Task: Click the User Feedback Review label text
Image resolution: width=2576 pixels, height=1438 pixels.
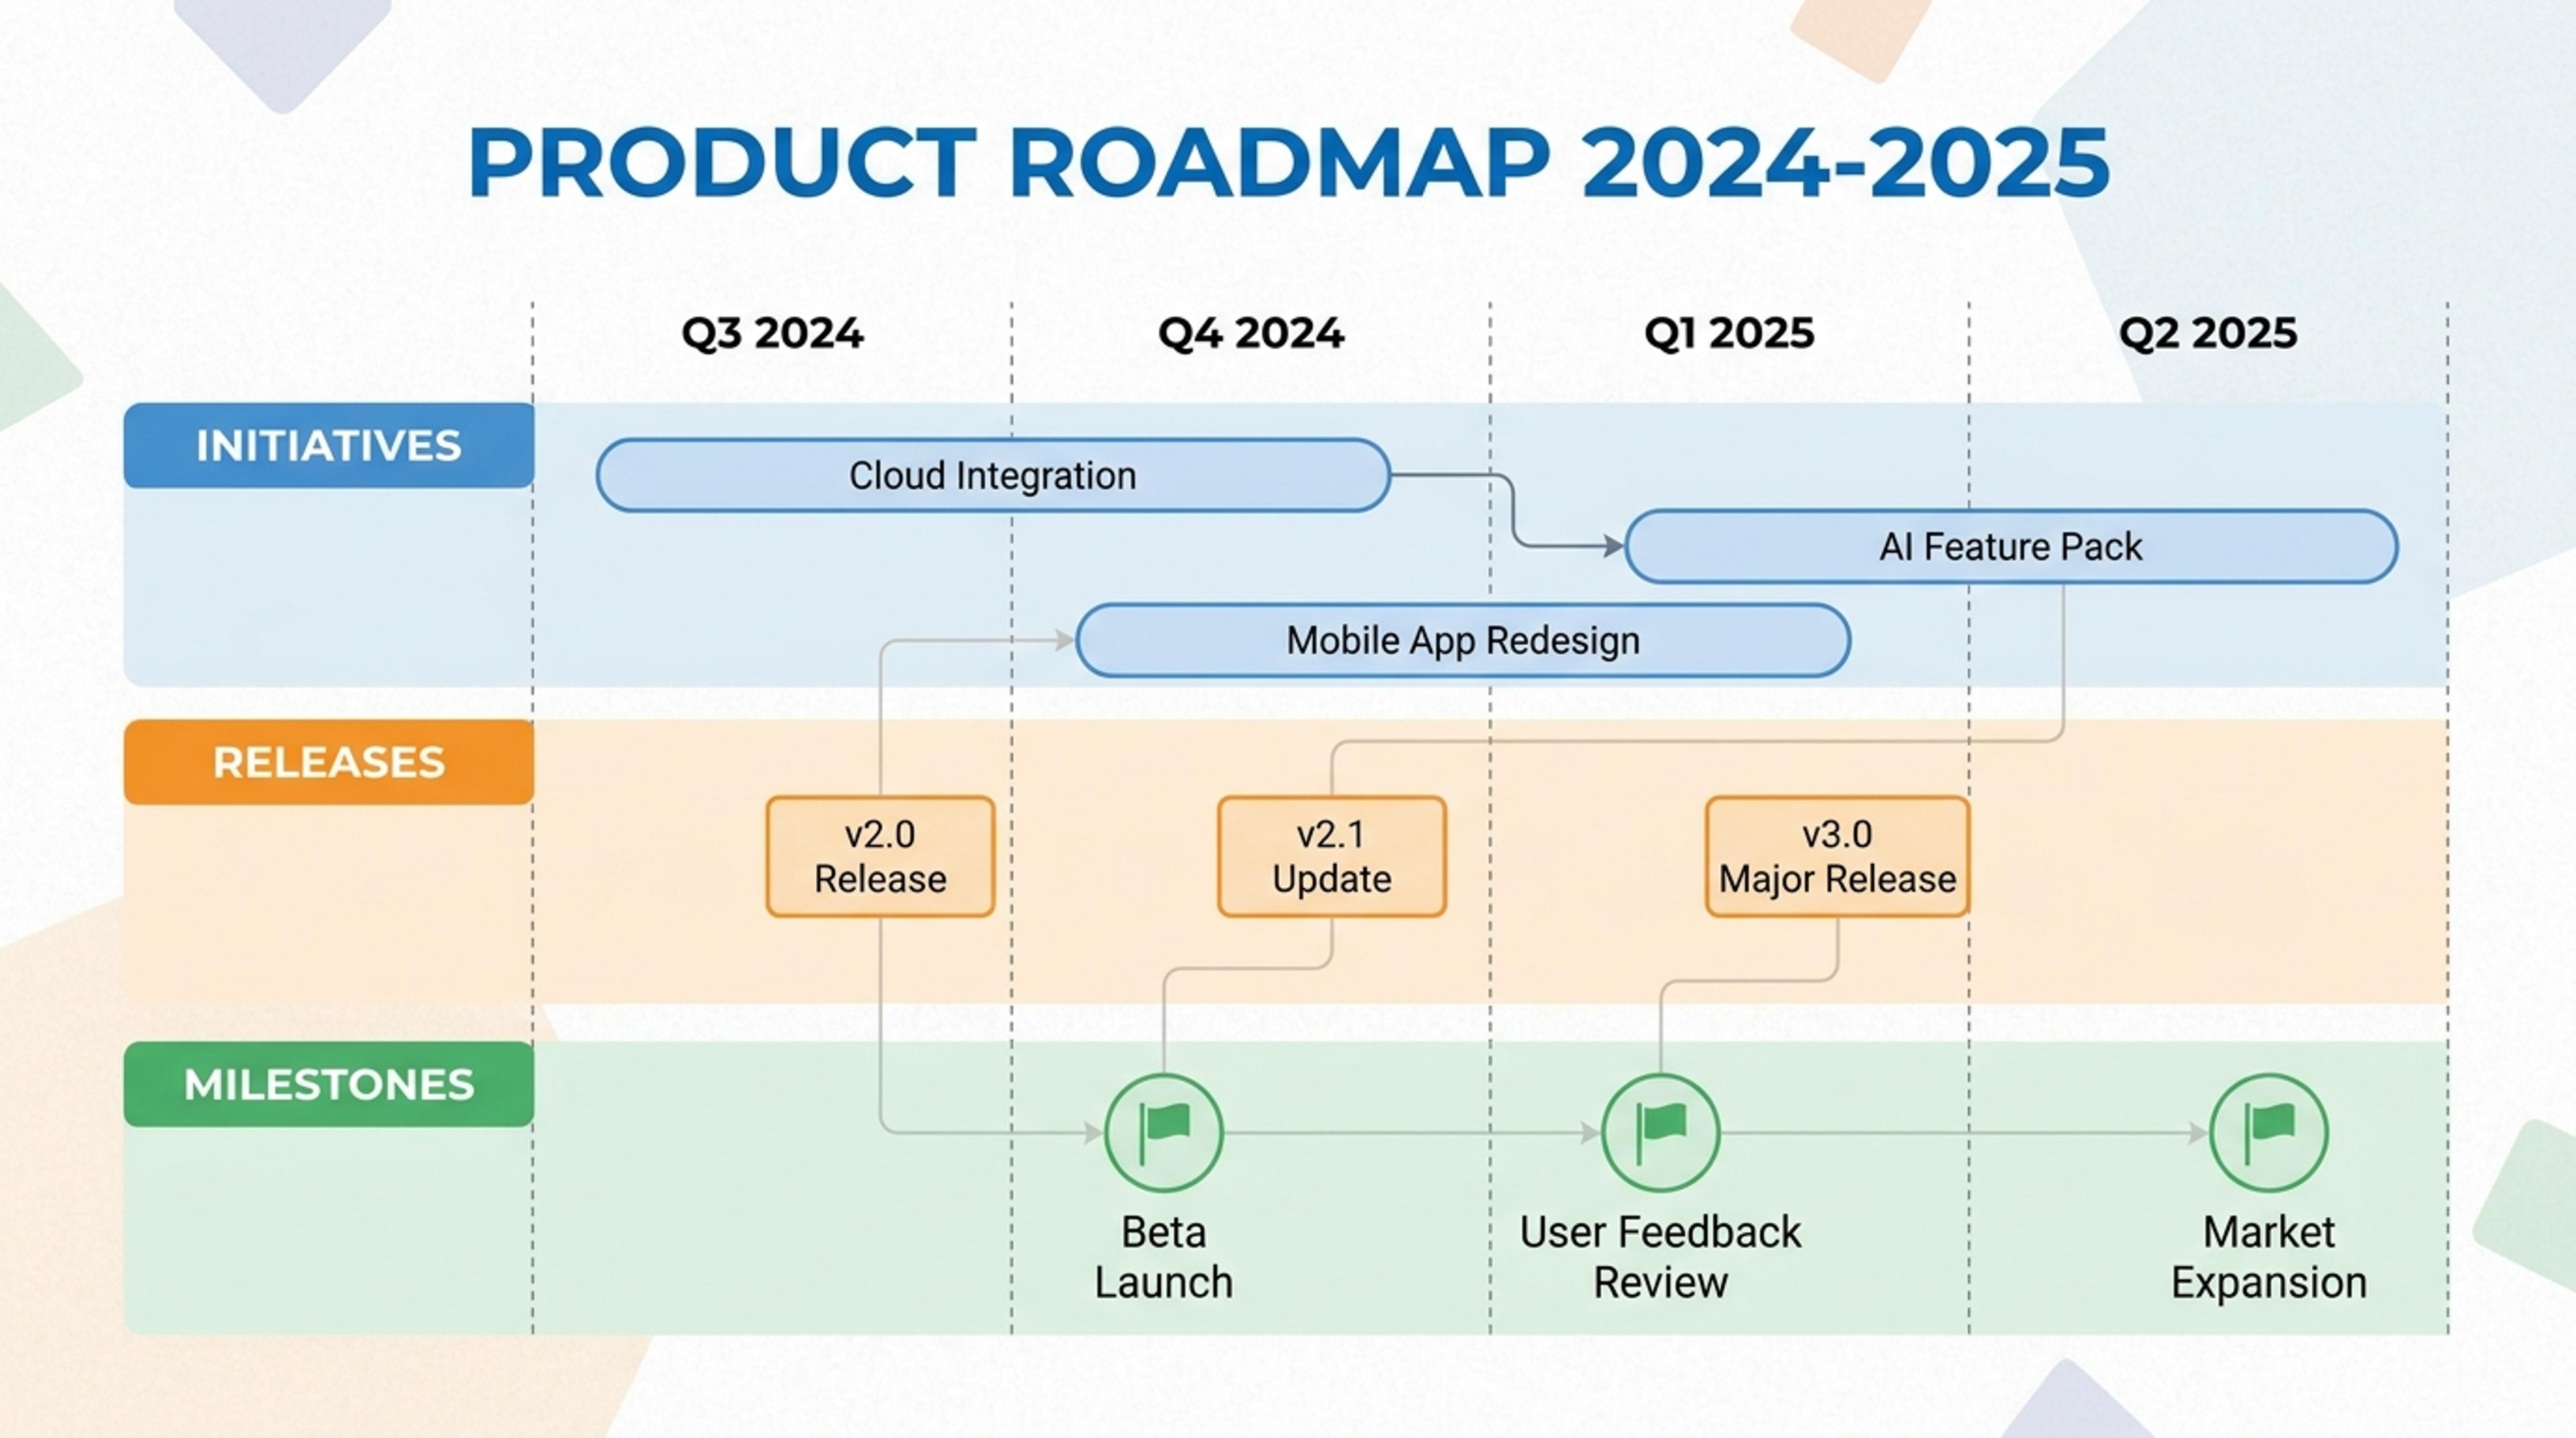Action: [1660, 1257]
